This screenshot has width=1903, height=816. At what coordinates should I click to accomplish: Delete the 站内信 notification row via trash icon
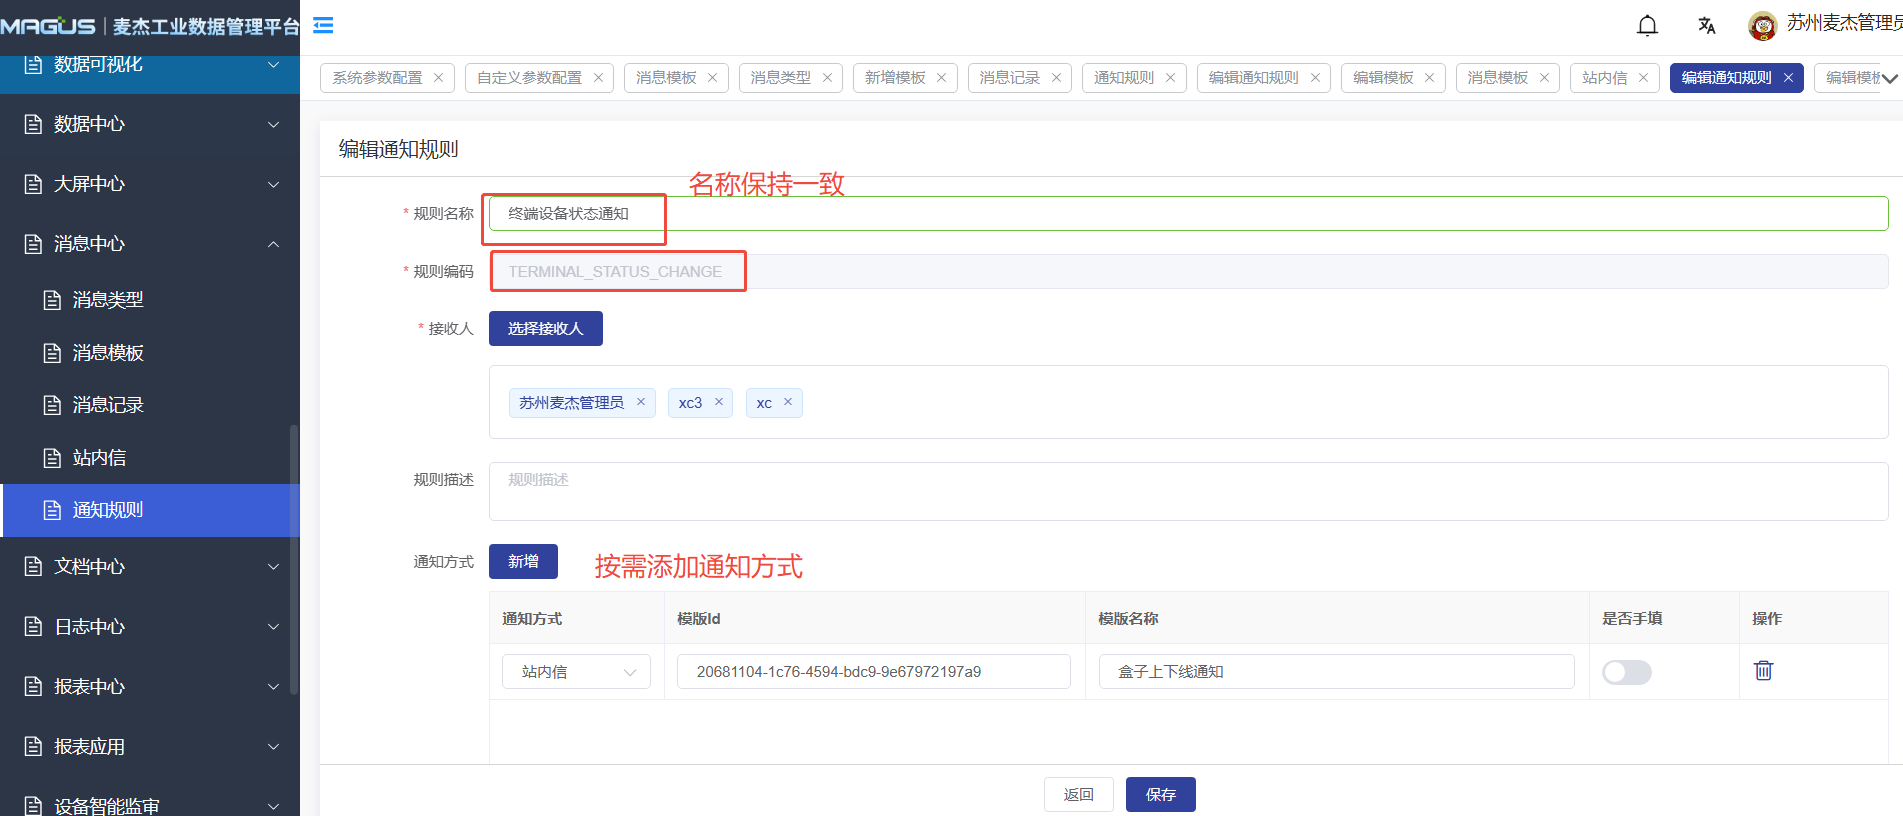coord(1763,671)
